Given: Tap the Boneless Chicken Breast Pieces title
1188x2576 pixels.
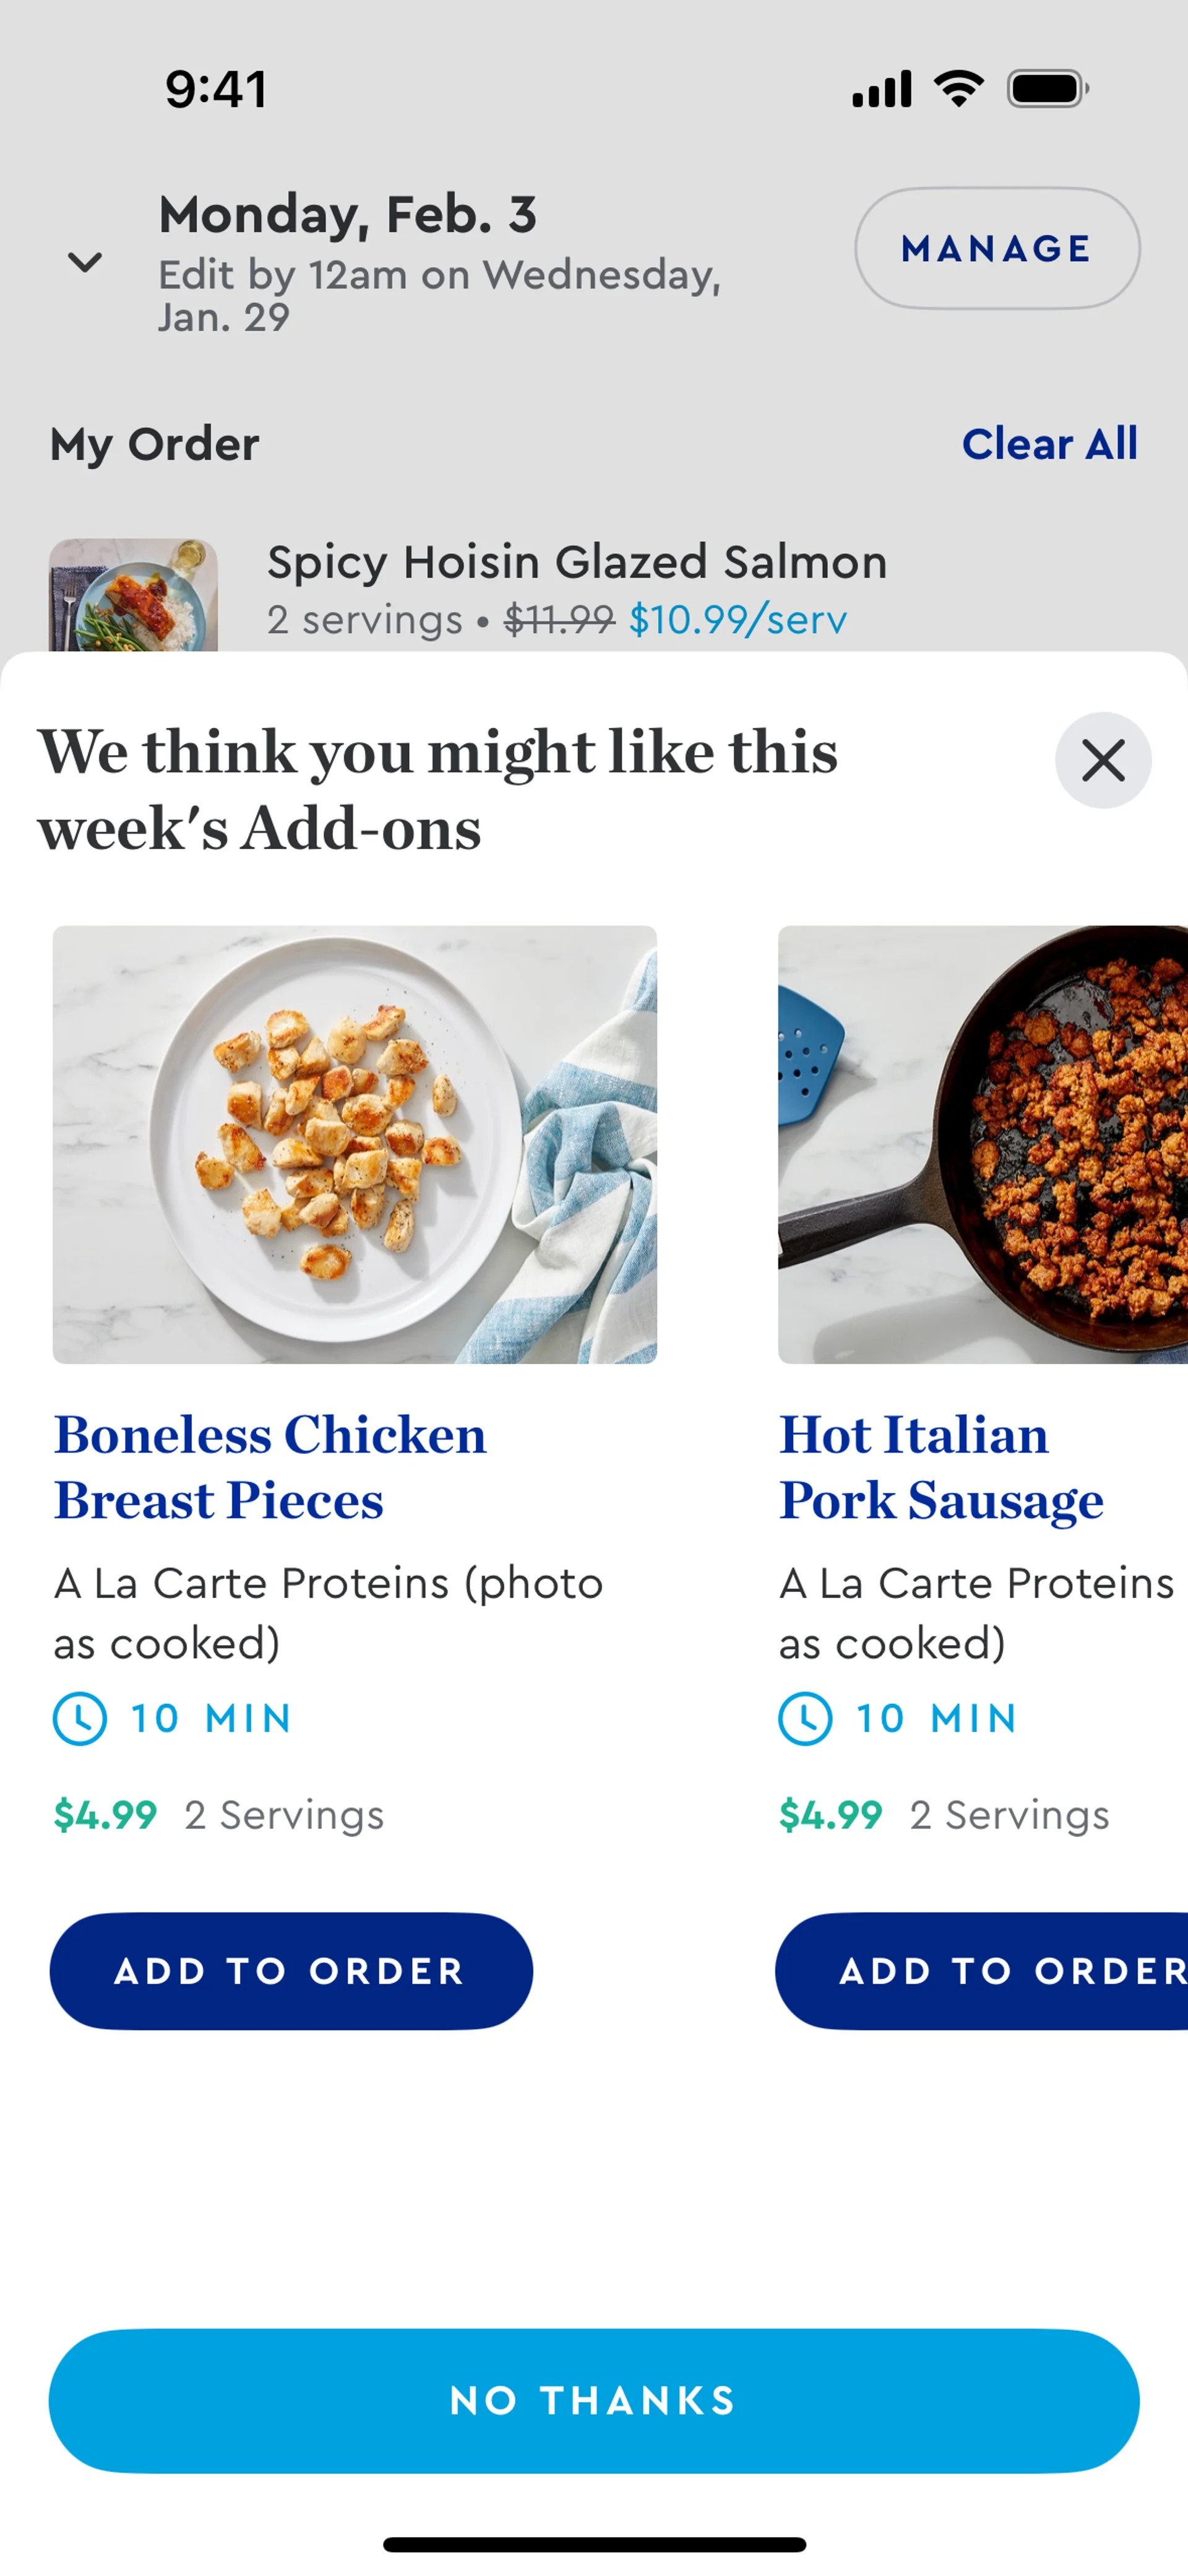Looking at the screenshot, I should pos(270,1467).
